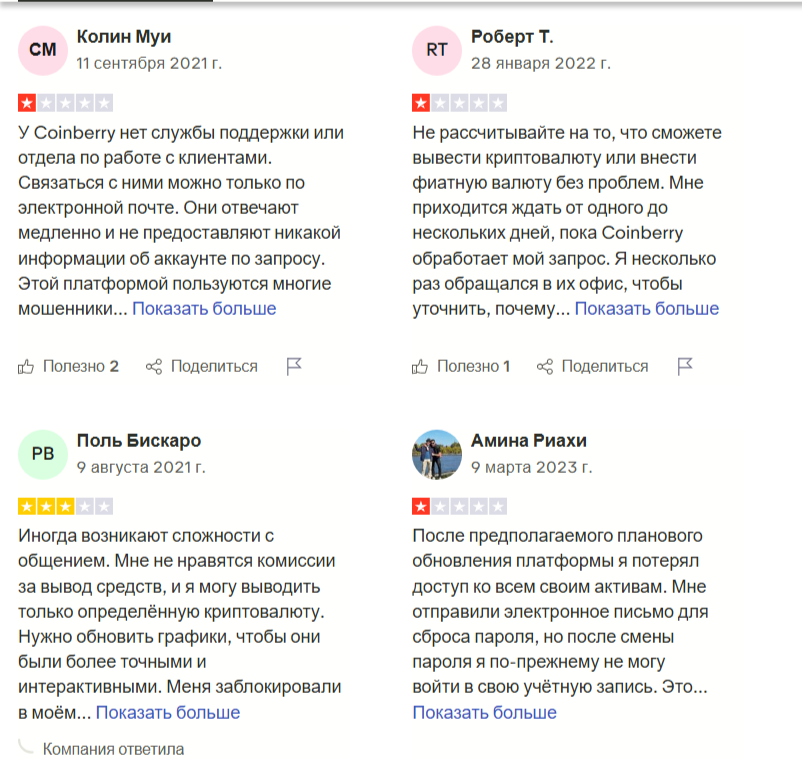
Task: Flag Колин Муи's review
Action: (294, 366)
